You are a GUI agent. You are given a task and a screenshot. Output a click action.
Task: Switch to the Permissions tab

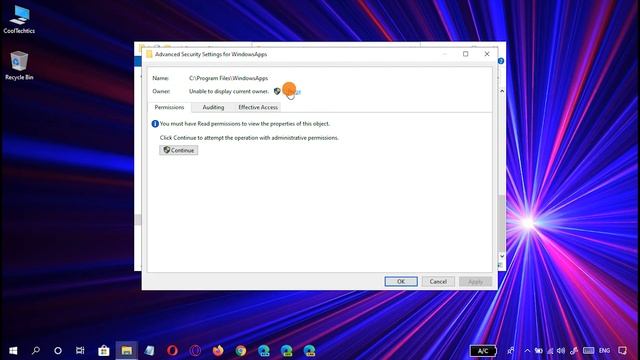tap(169, 107)
